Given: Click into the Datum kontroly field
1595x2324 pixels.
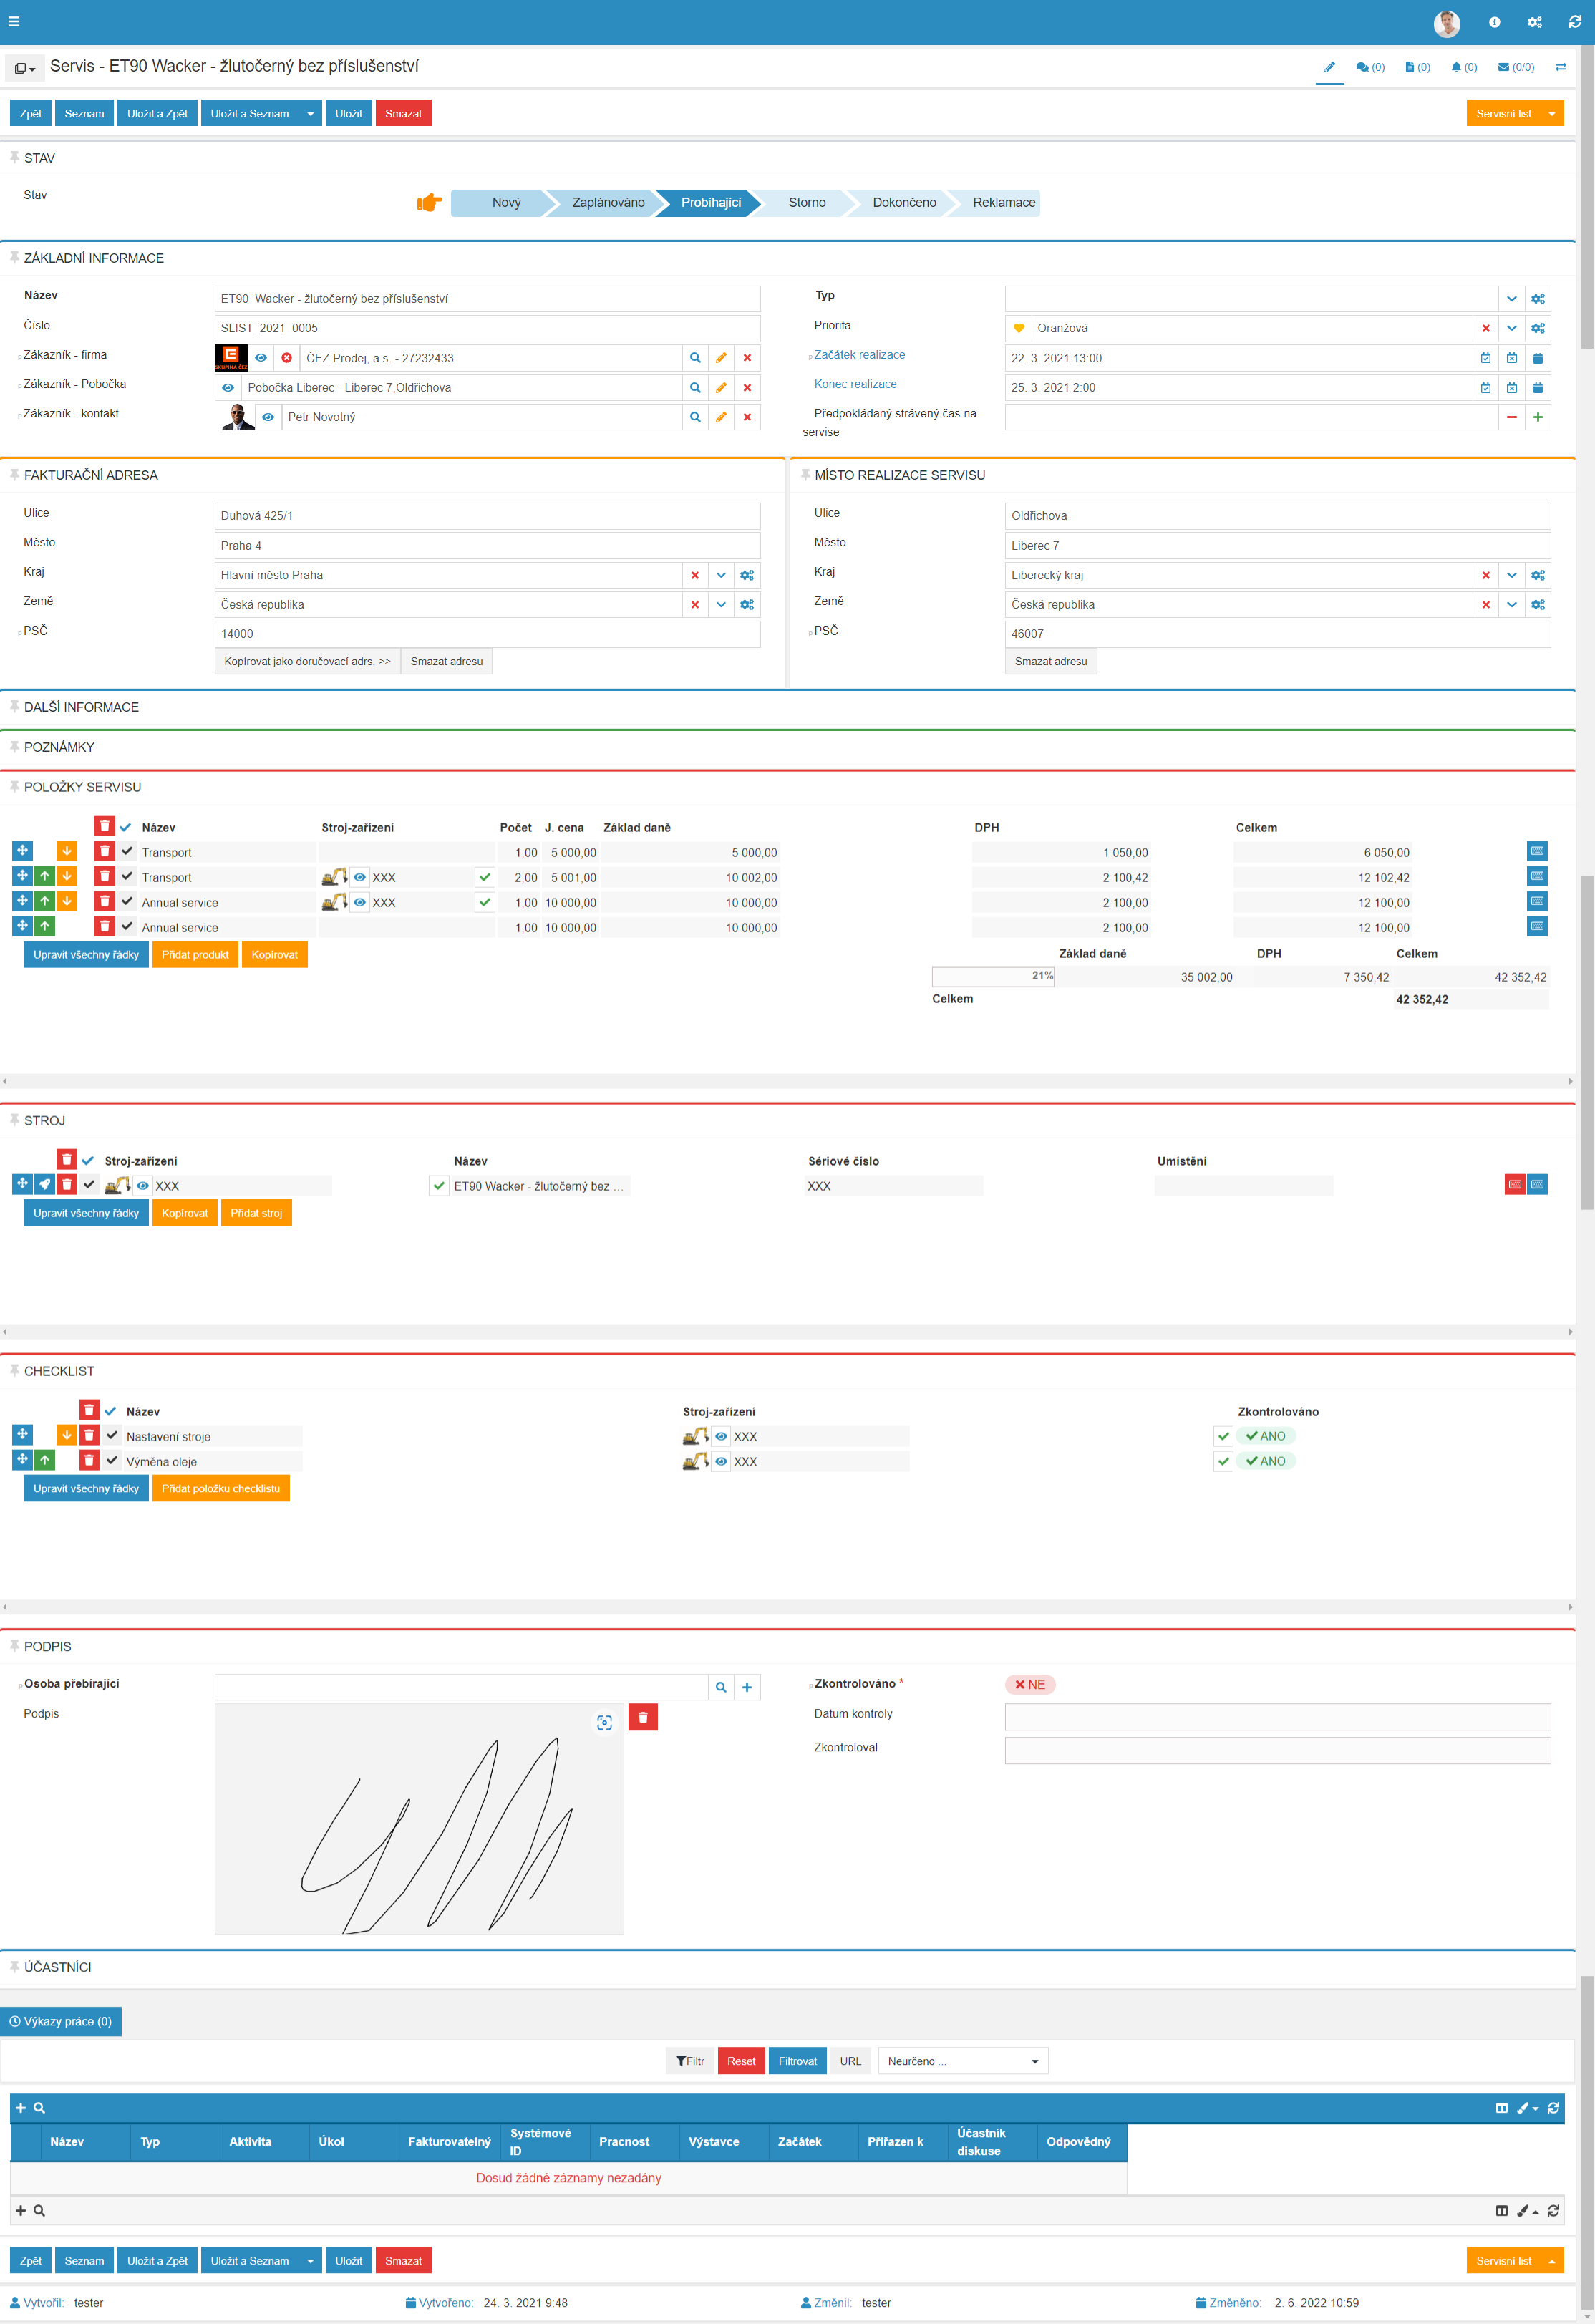Looking at the screenshot, I should pos(1277,1717).
